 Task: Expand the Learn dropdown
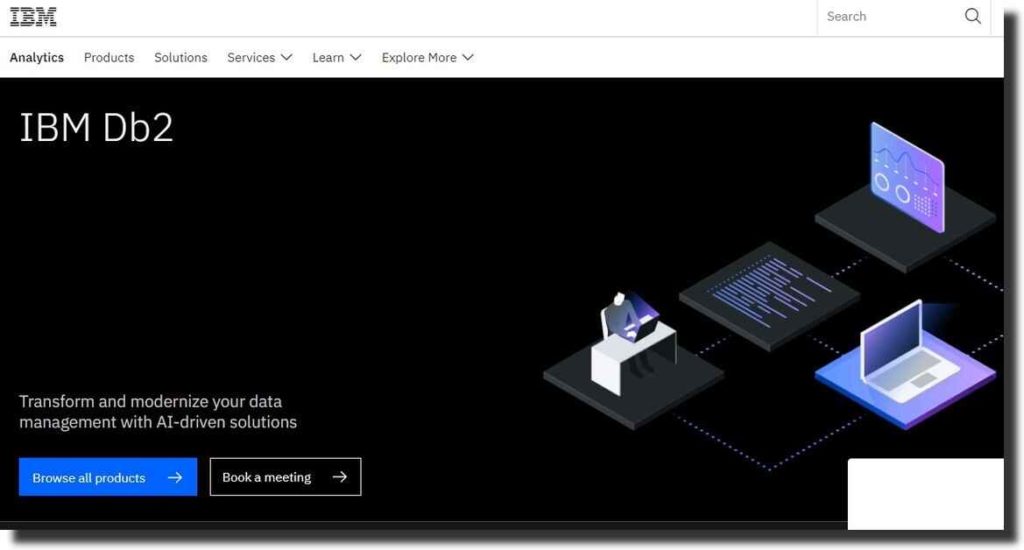pyautogui.click(x=336, y=57)
